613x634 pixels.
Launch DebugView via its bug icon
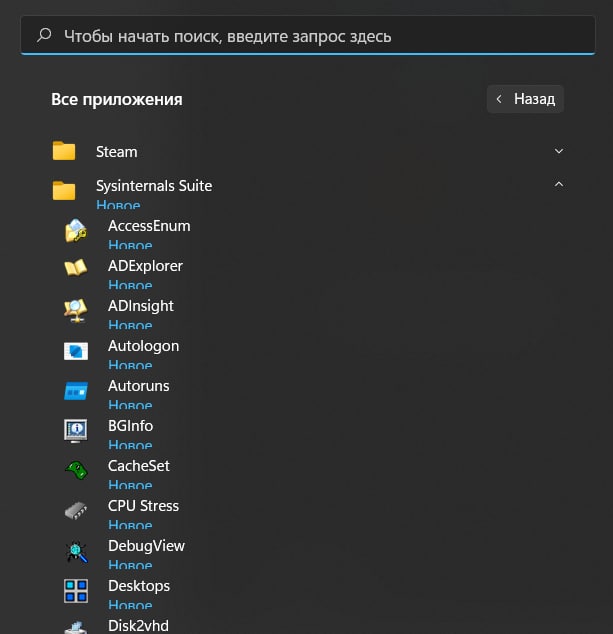[x=76, y=552]
